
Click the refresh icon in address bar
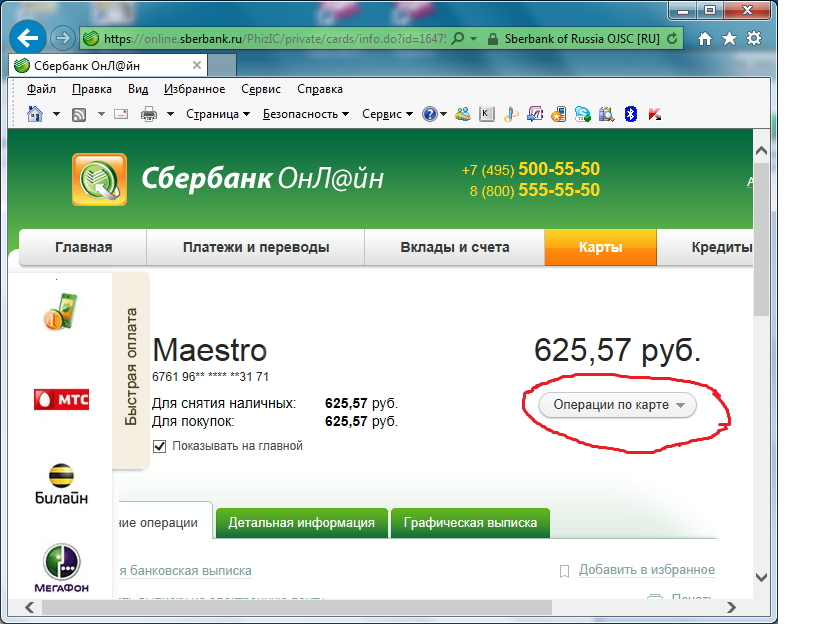672,38
